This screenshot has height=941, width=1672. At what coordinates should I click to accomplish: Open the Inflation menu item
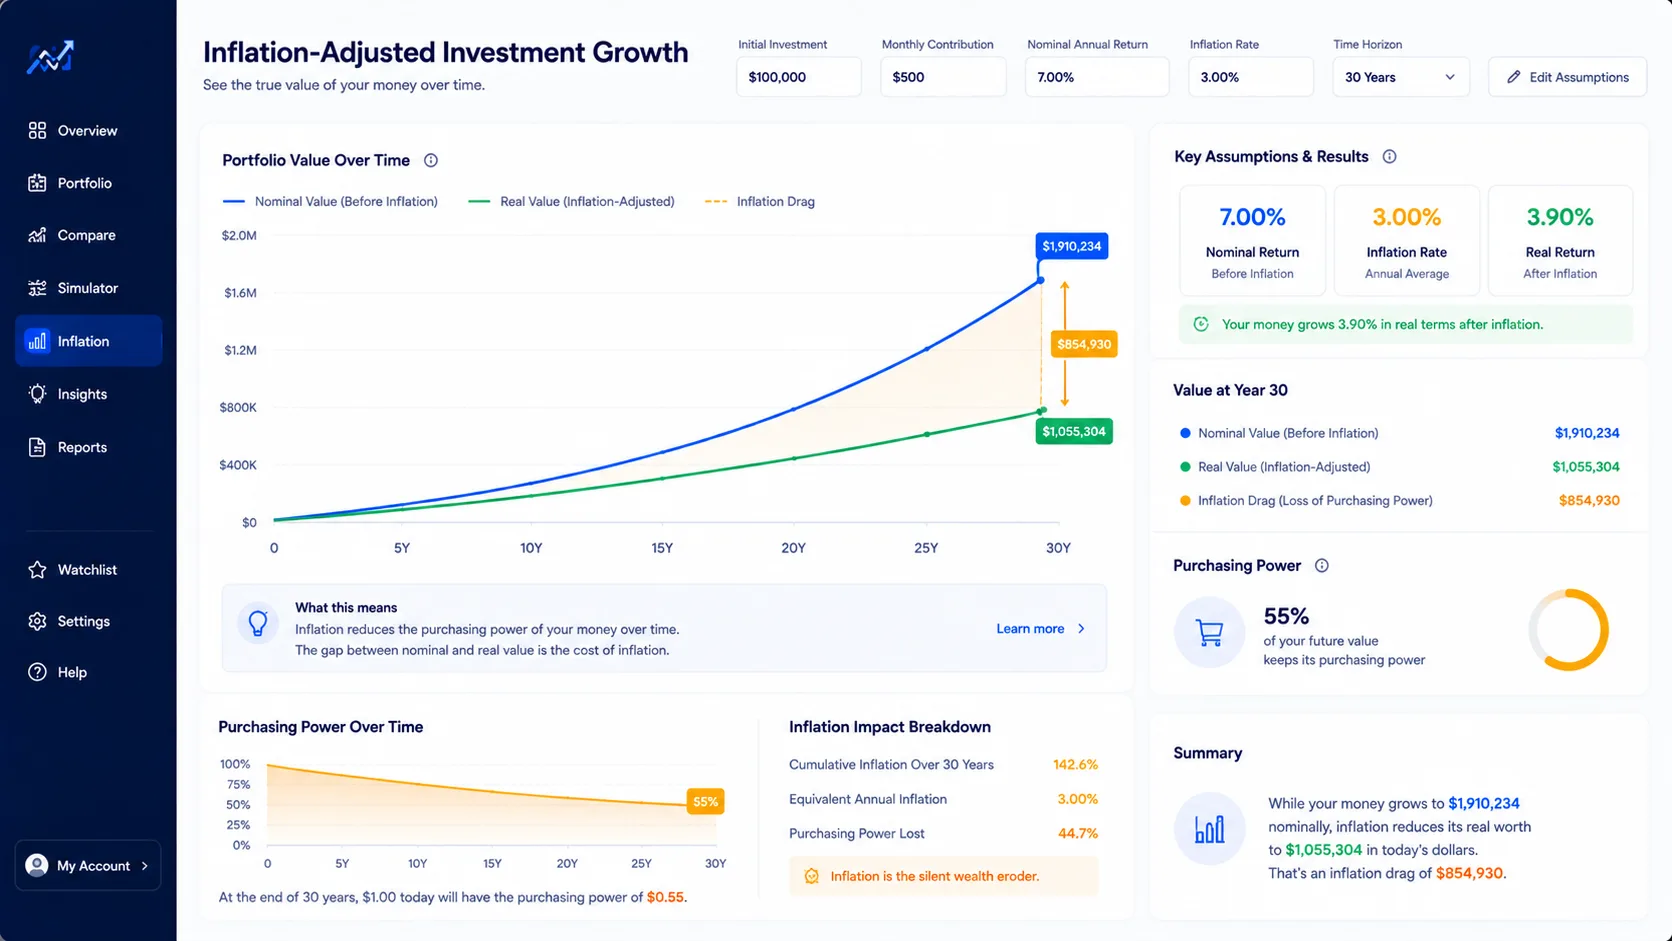(x=88, y=341)
